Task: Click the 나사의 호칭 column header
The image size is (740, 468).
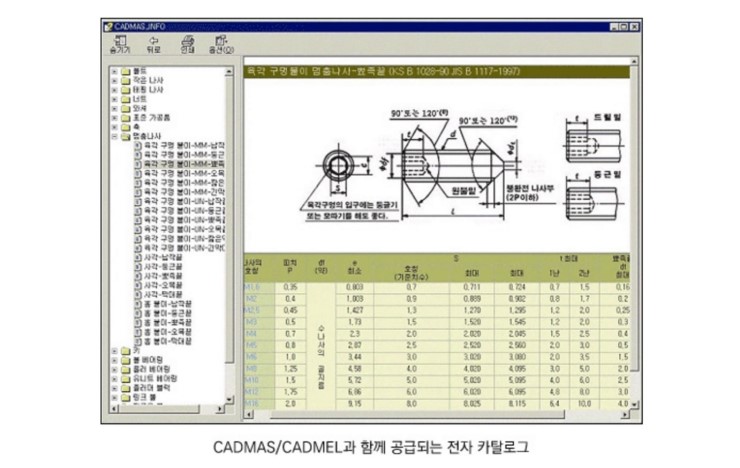Action: [252, 267]
